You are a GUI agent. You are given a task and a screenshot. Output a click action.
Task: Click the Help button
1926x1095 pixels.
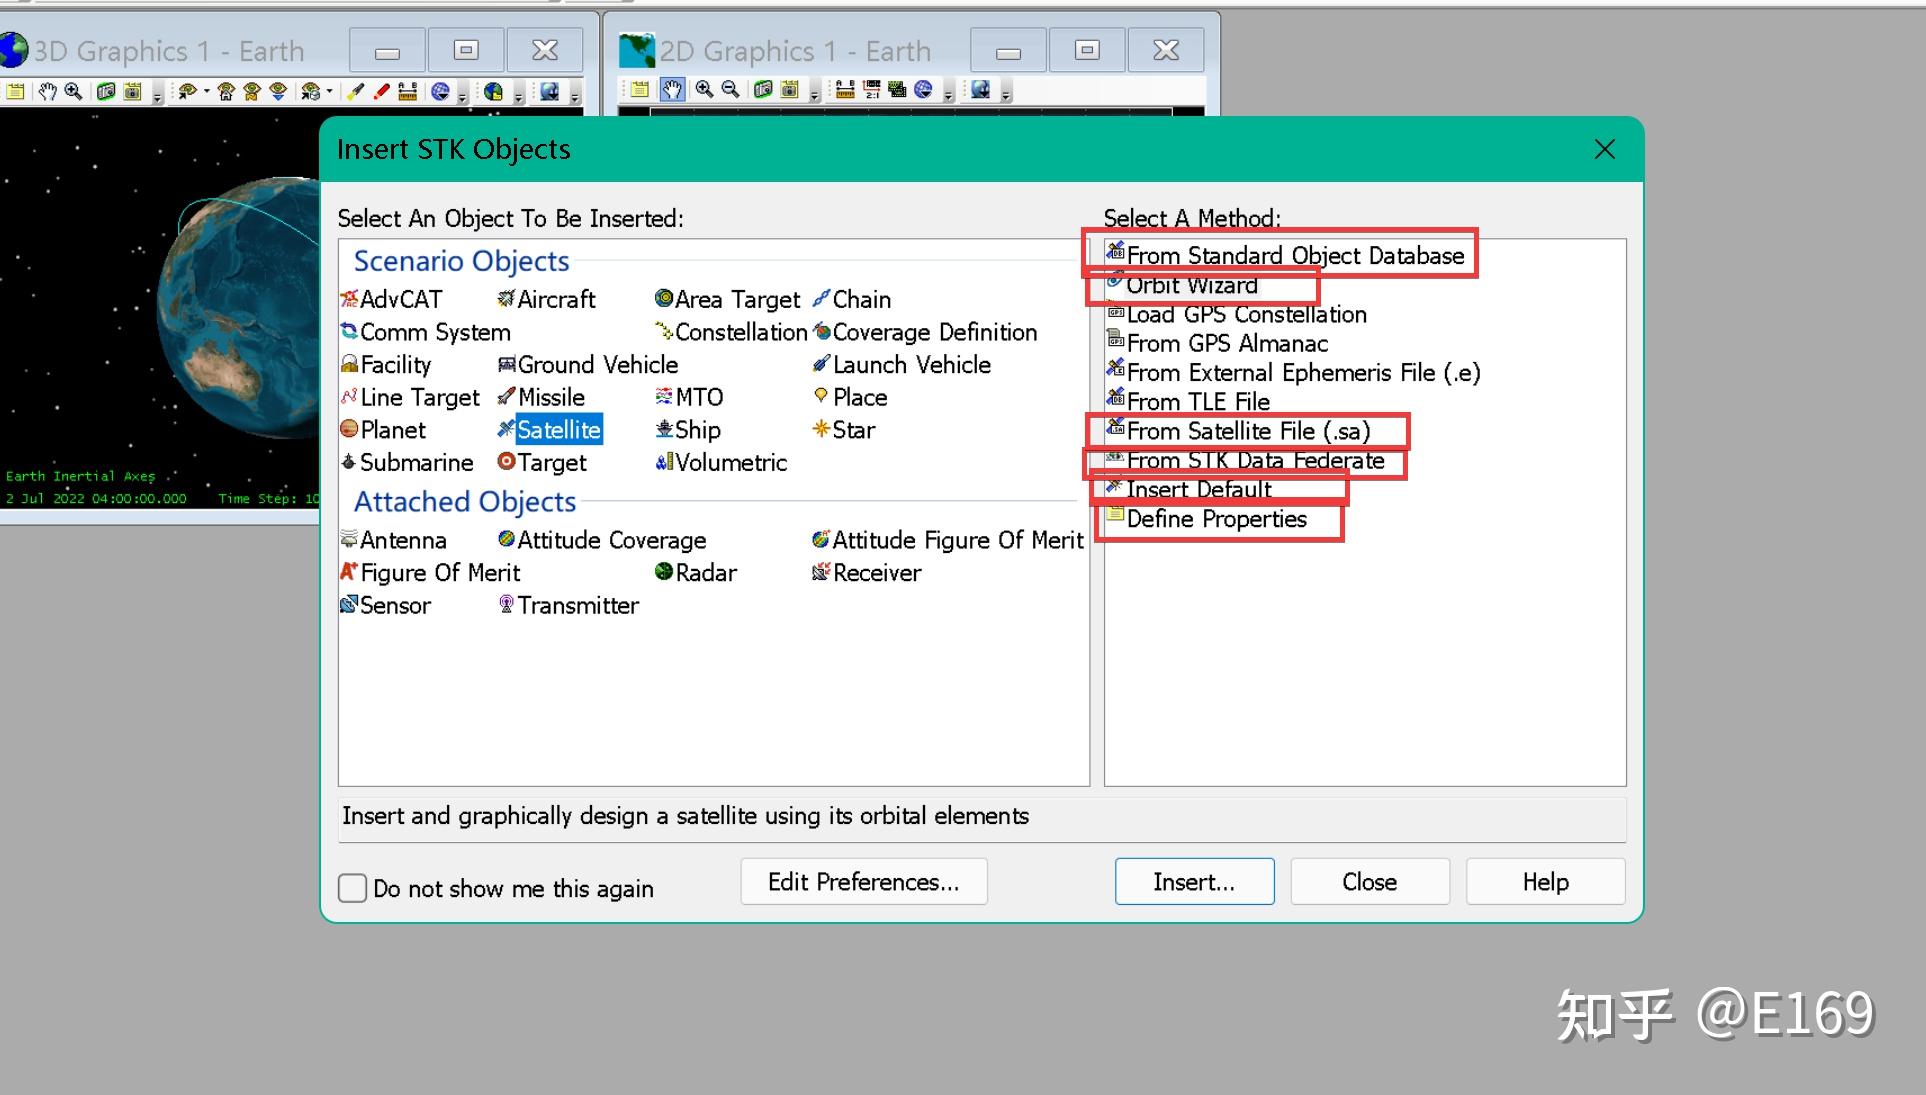[1544, 881]
